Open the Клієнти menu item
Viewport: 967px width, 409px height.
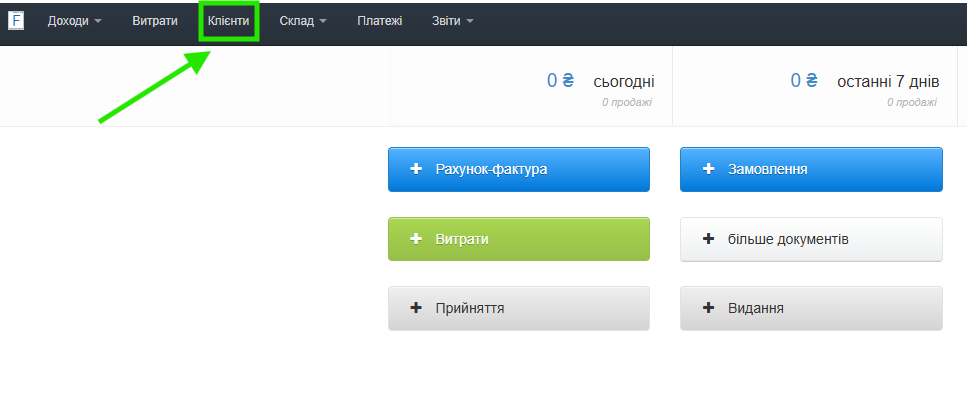click(x=229, y=21)
